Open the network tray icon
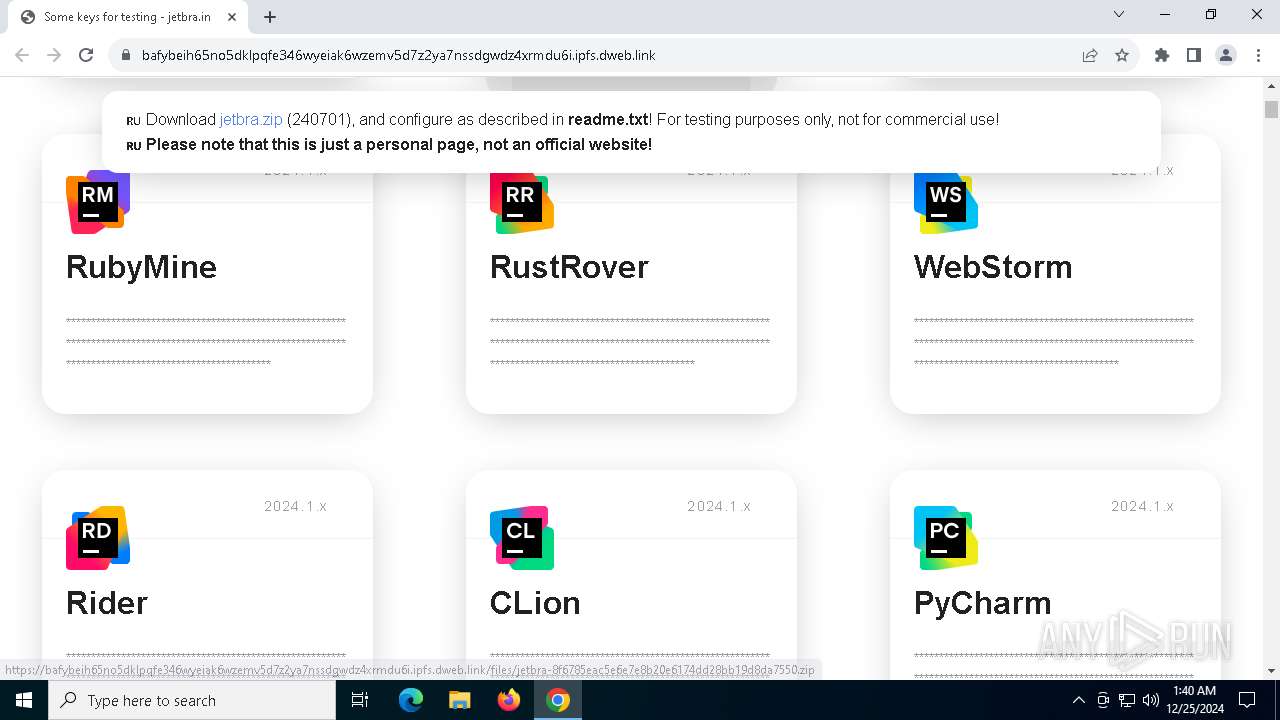Viewport: 1280px width, 720px height. pos(1127,700)
